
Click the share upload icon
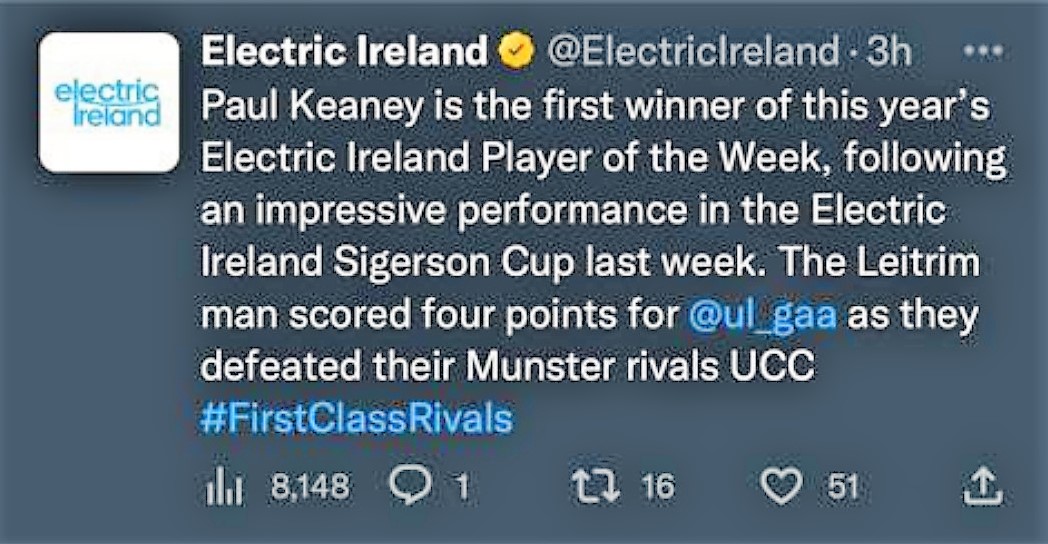tap(982, 486)
